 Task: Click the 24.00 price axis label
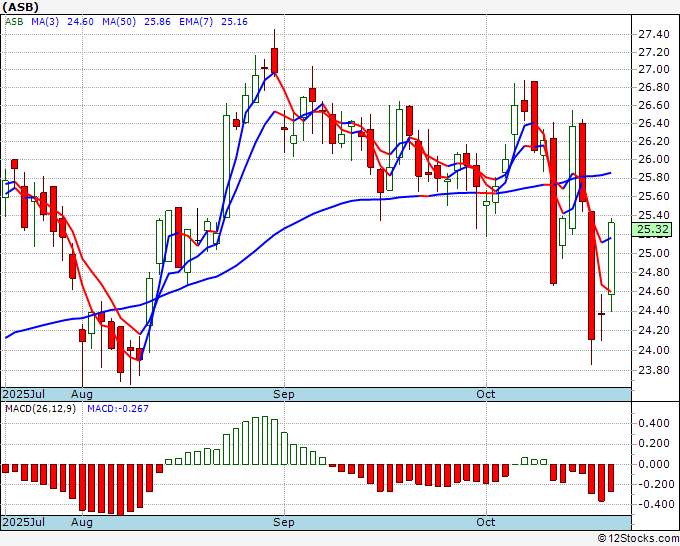pyautogui.click(x=654, y=350)
